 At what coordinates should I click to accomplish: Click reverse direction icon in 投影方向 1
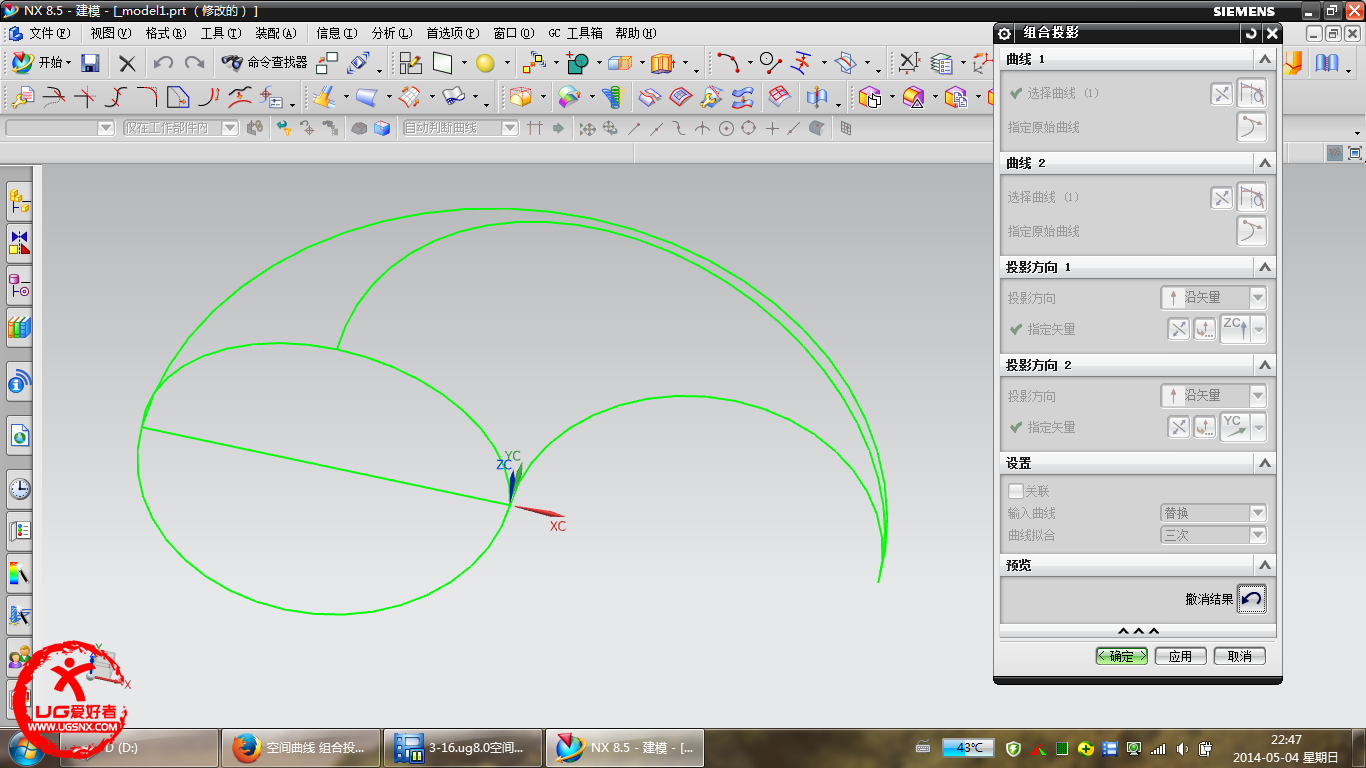click(1179, 329)
